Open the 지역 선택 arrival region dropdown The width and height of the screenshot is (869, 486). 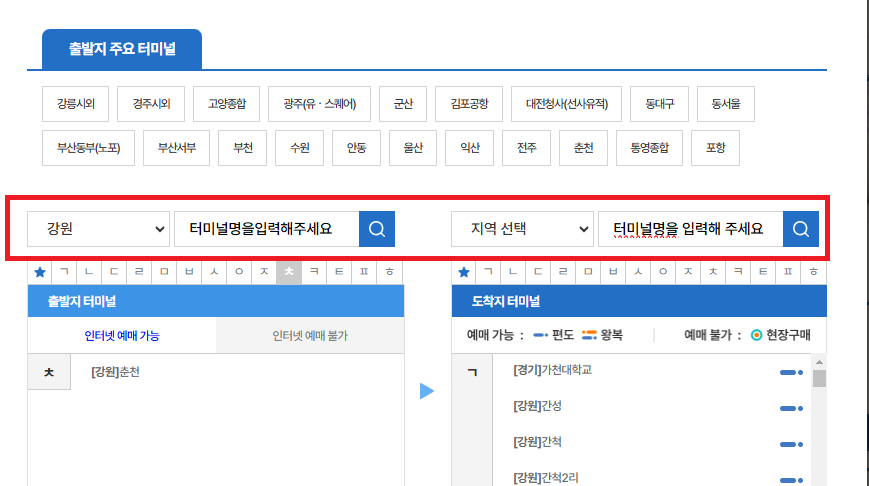pyautogui.click(x=522, y=229)
